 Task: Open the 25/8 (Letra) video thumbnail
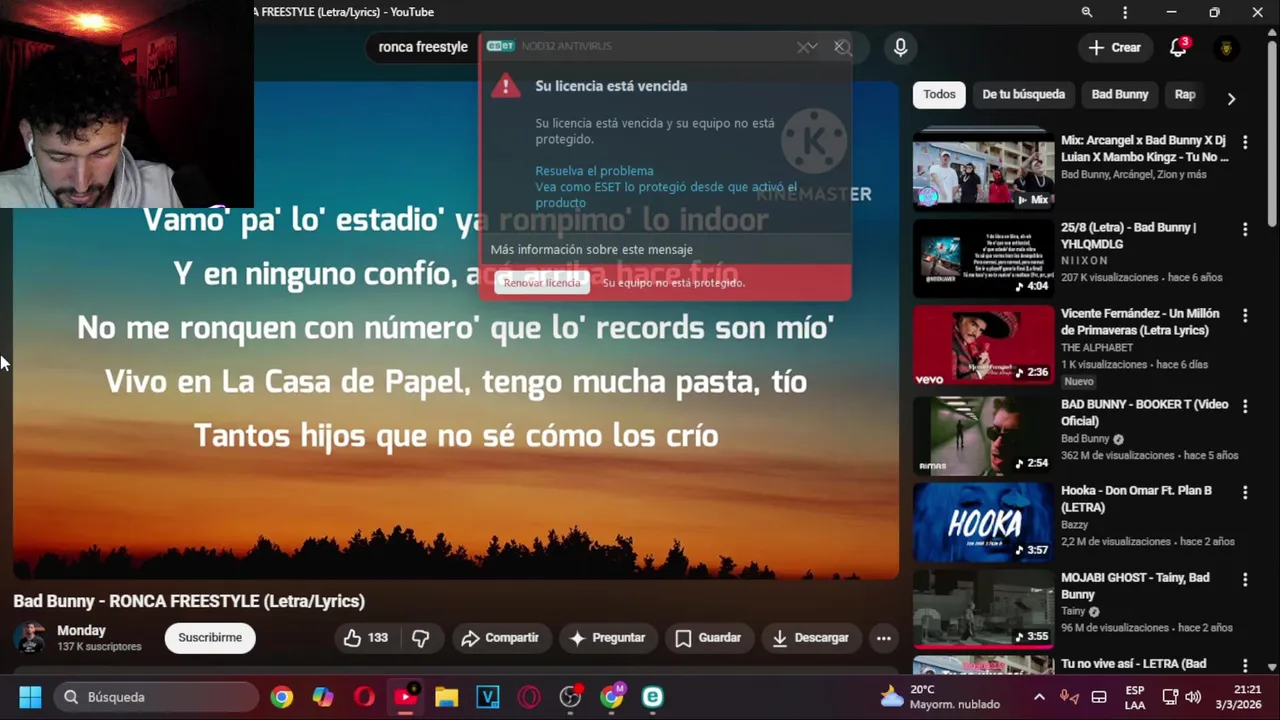click(983, 258)
